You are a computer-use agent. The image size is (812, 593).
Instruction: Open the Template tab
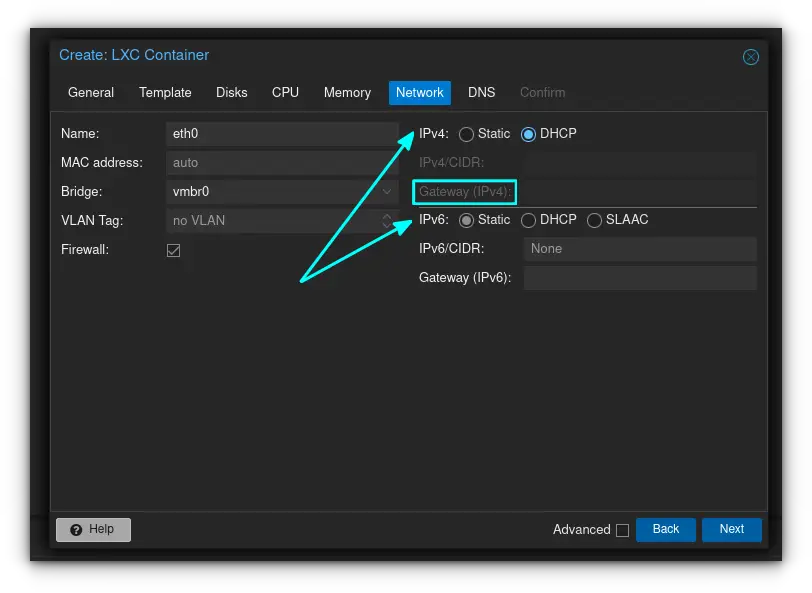[165, 93]
